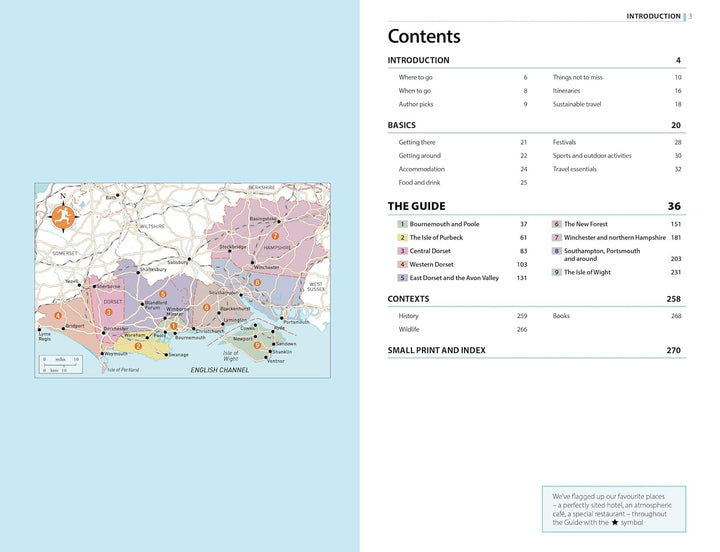The width and height of the screenshot is (720, 552).
Task: Click yellow chapter 2 number box
Action: pyautogui.click(x=402, y=237)
